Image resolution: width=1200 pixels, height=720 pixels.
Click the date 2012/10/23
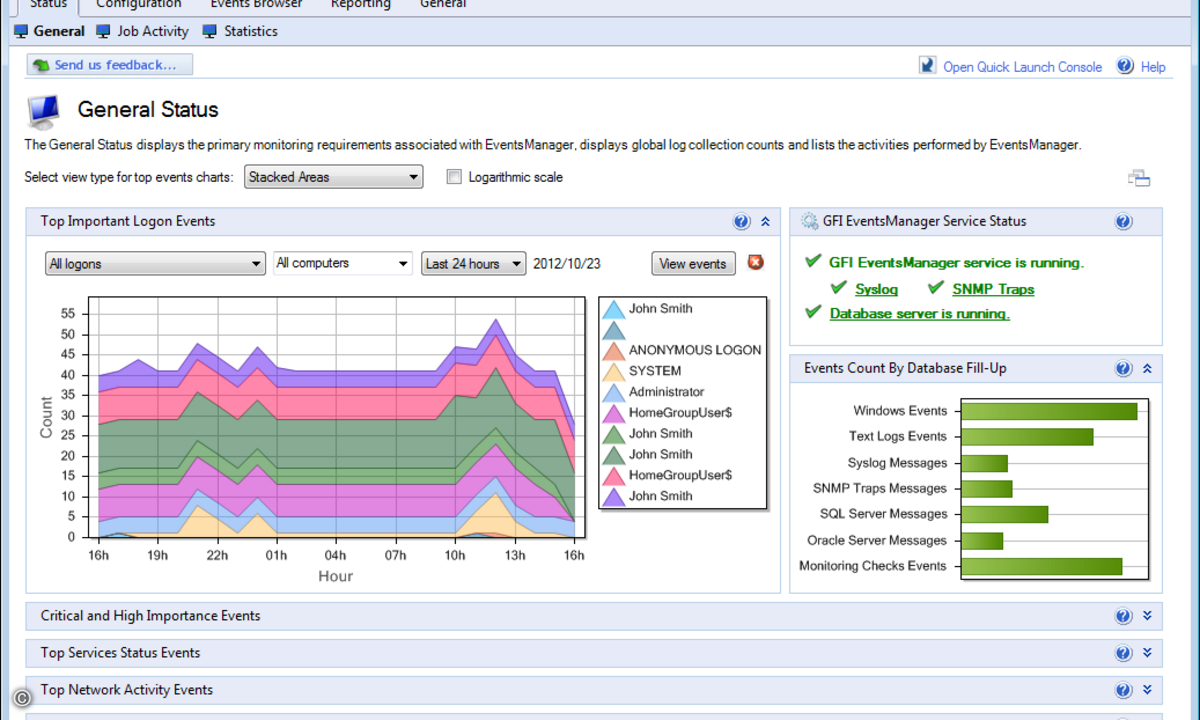[x=566, y=264]
